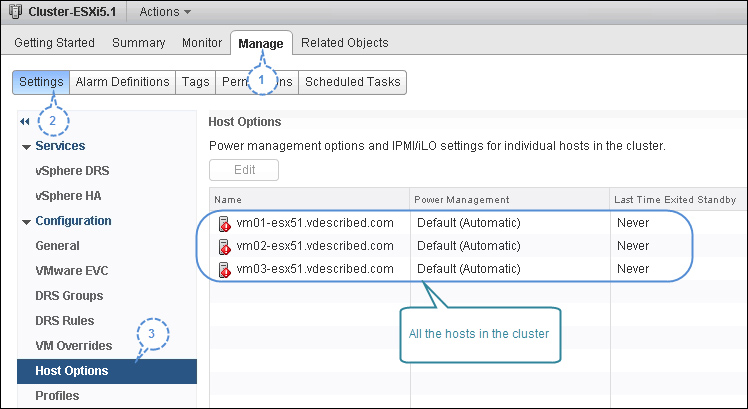Collapse the Configuration section triangle
Image resolution: width=748 pixels, height=409 pixels.
pos(26,222)
